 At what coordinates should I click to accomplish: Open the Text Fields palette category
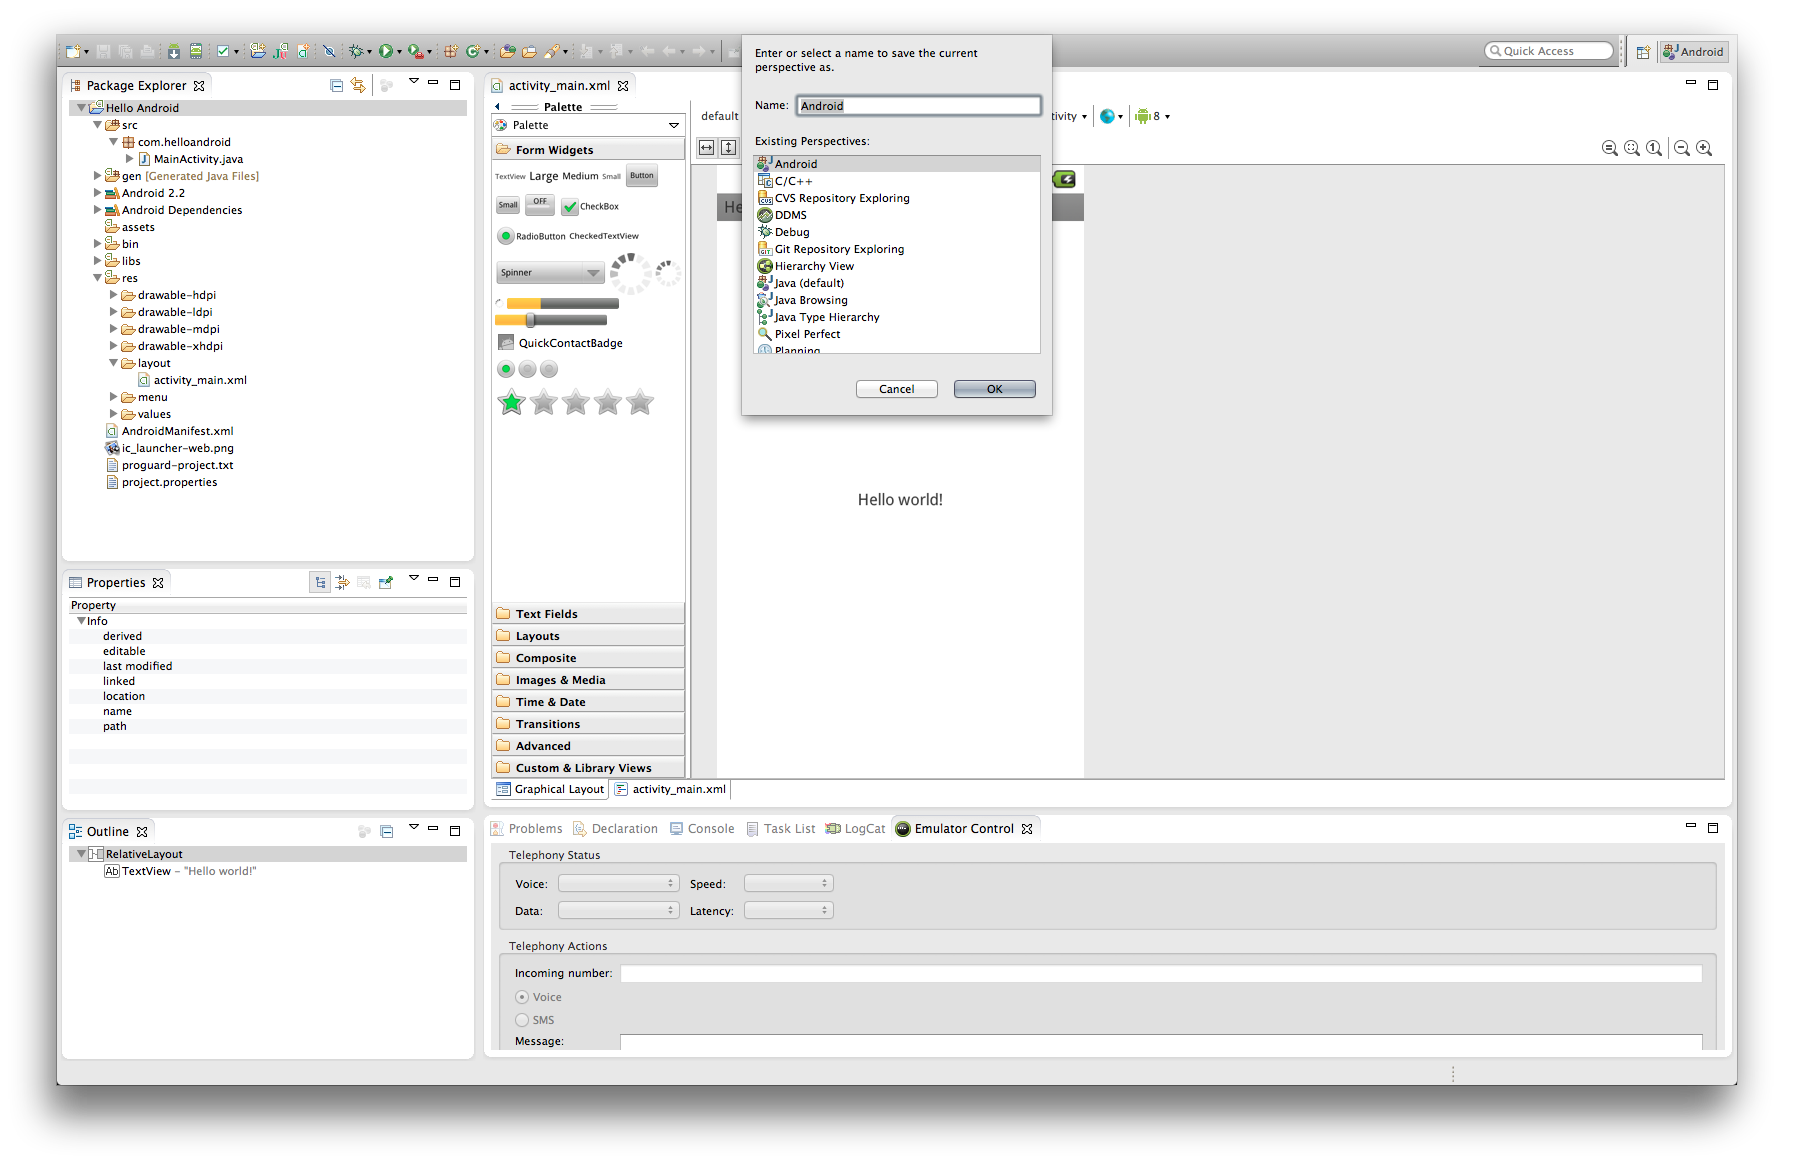(x=588, y=614)
